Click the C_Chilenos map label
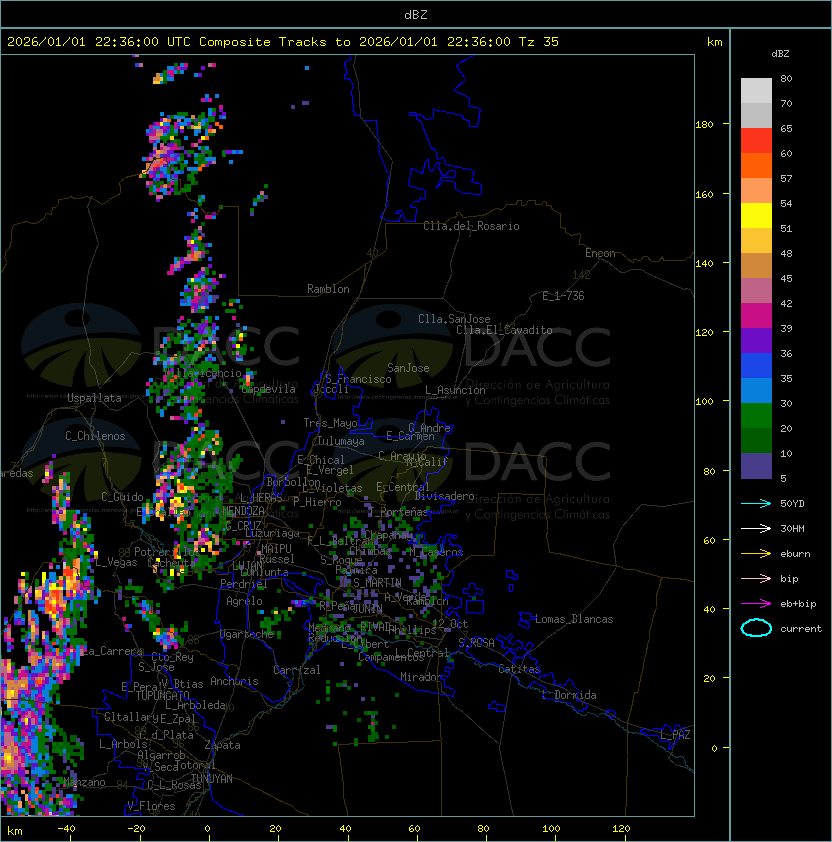Viewport: 832px width, 842px height. pos(95,436)
